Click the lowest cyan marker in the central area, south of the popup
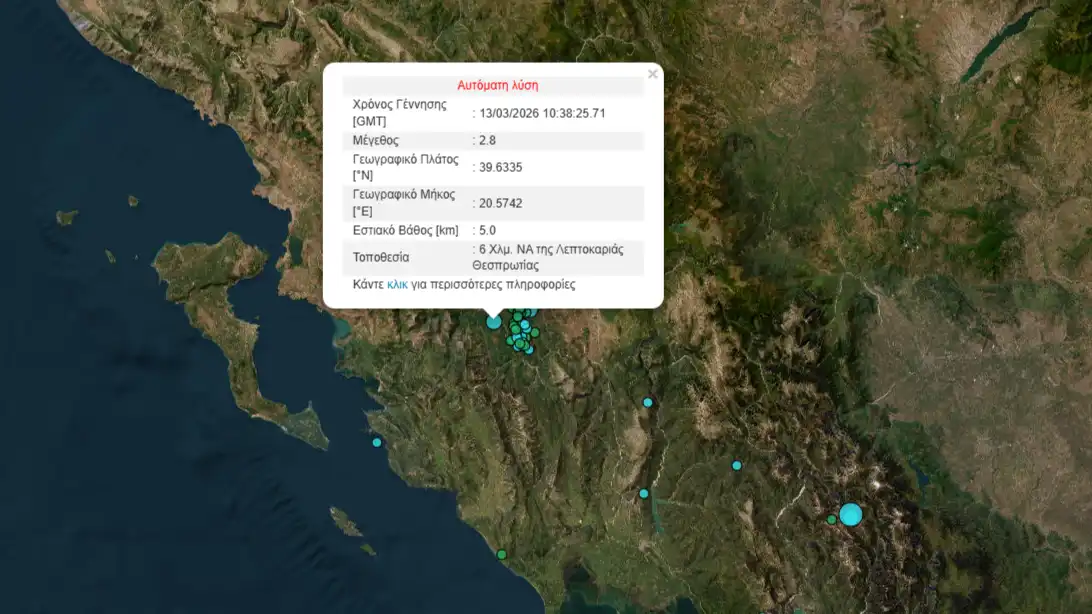1092x614 pixels. coord(643,493)
